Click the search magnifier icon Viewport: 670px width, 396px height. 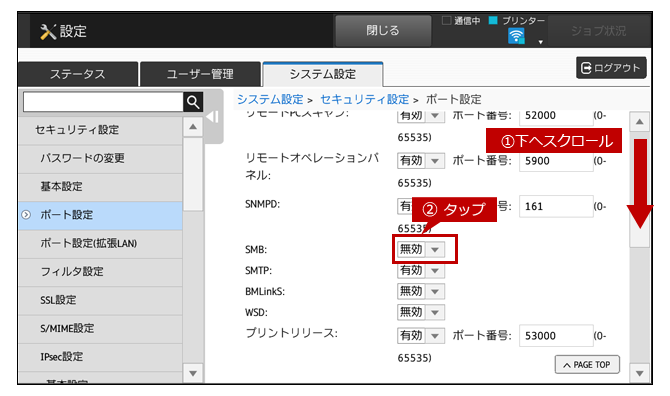pyautogui.click(x=193, y=102)
